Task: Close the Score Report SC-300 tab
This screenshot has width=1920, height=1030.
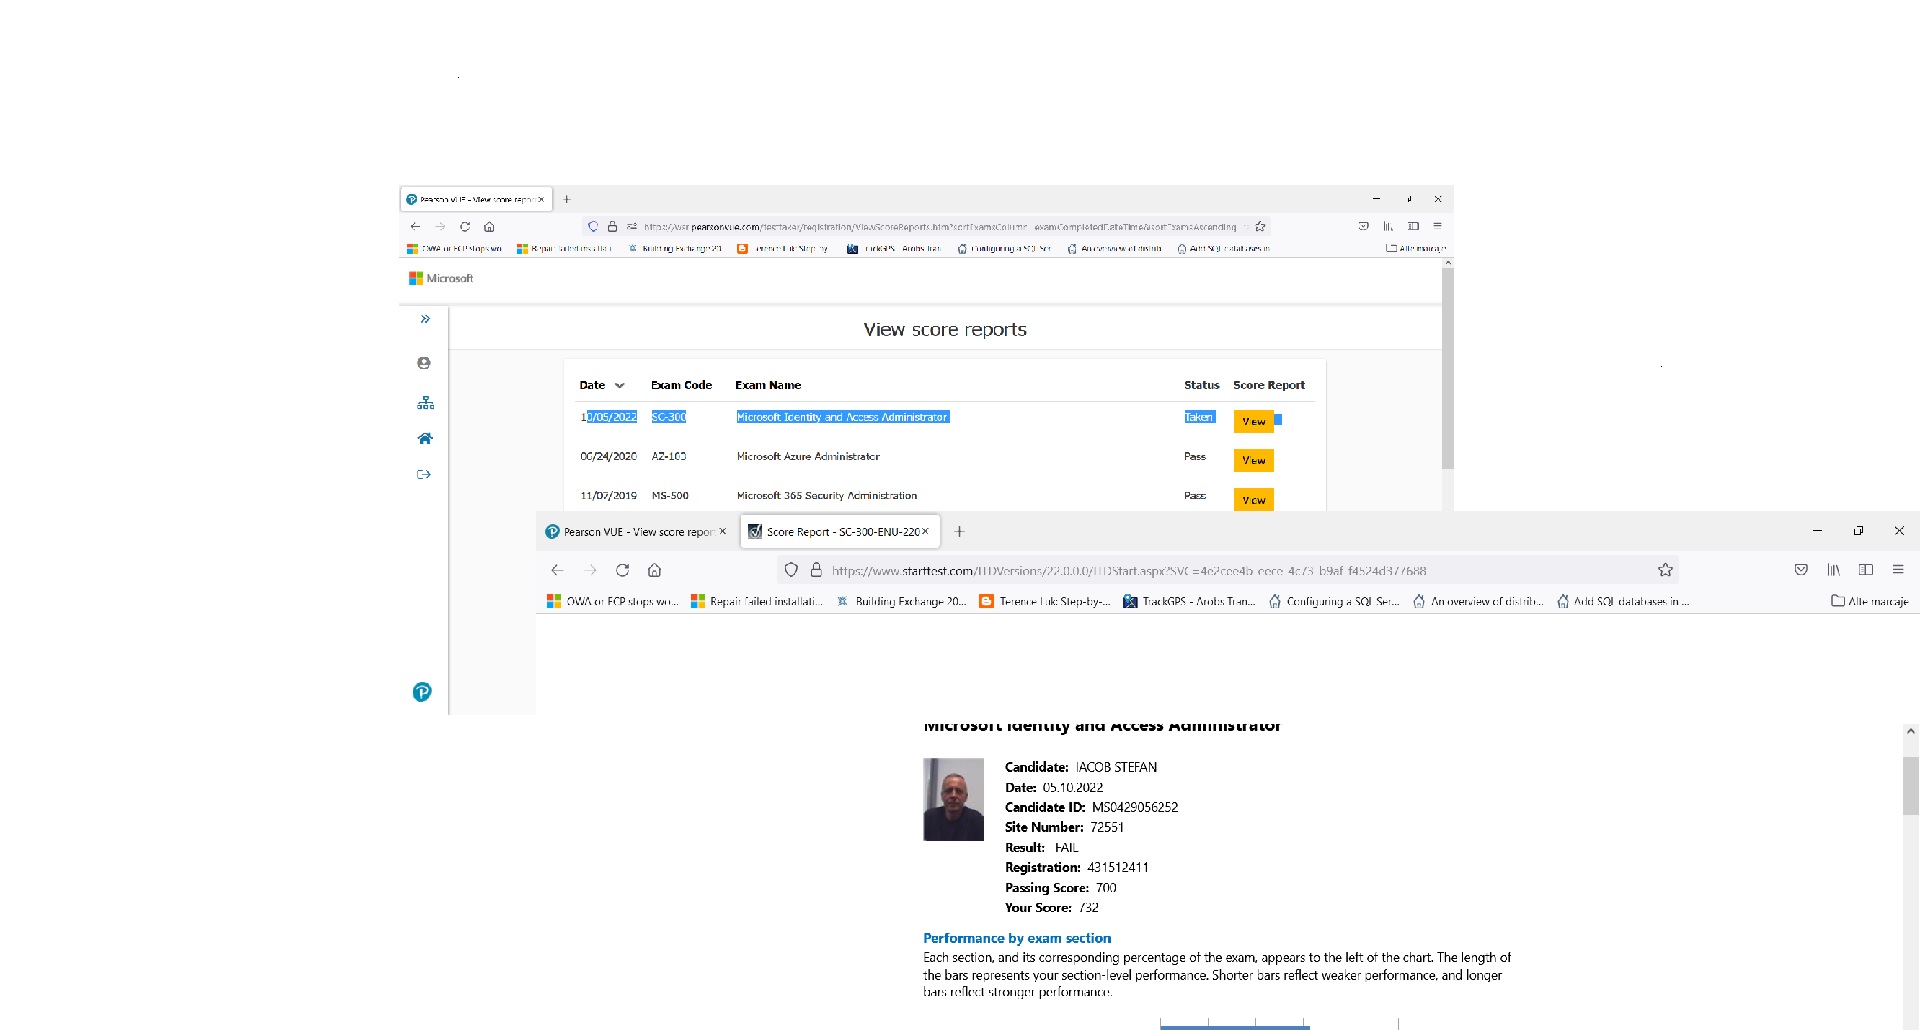Action: click(925, 532)
